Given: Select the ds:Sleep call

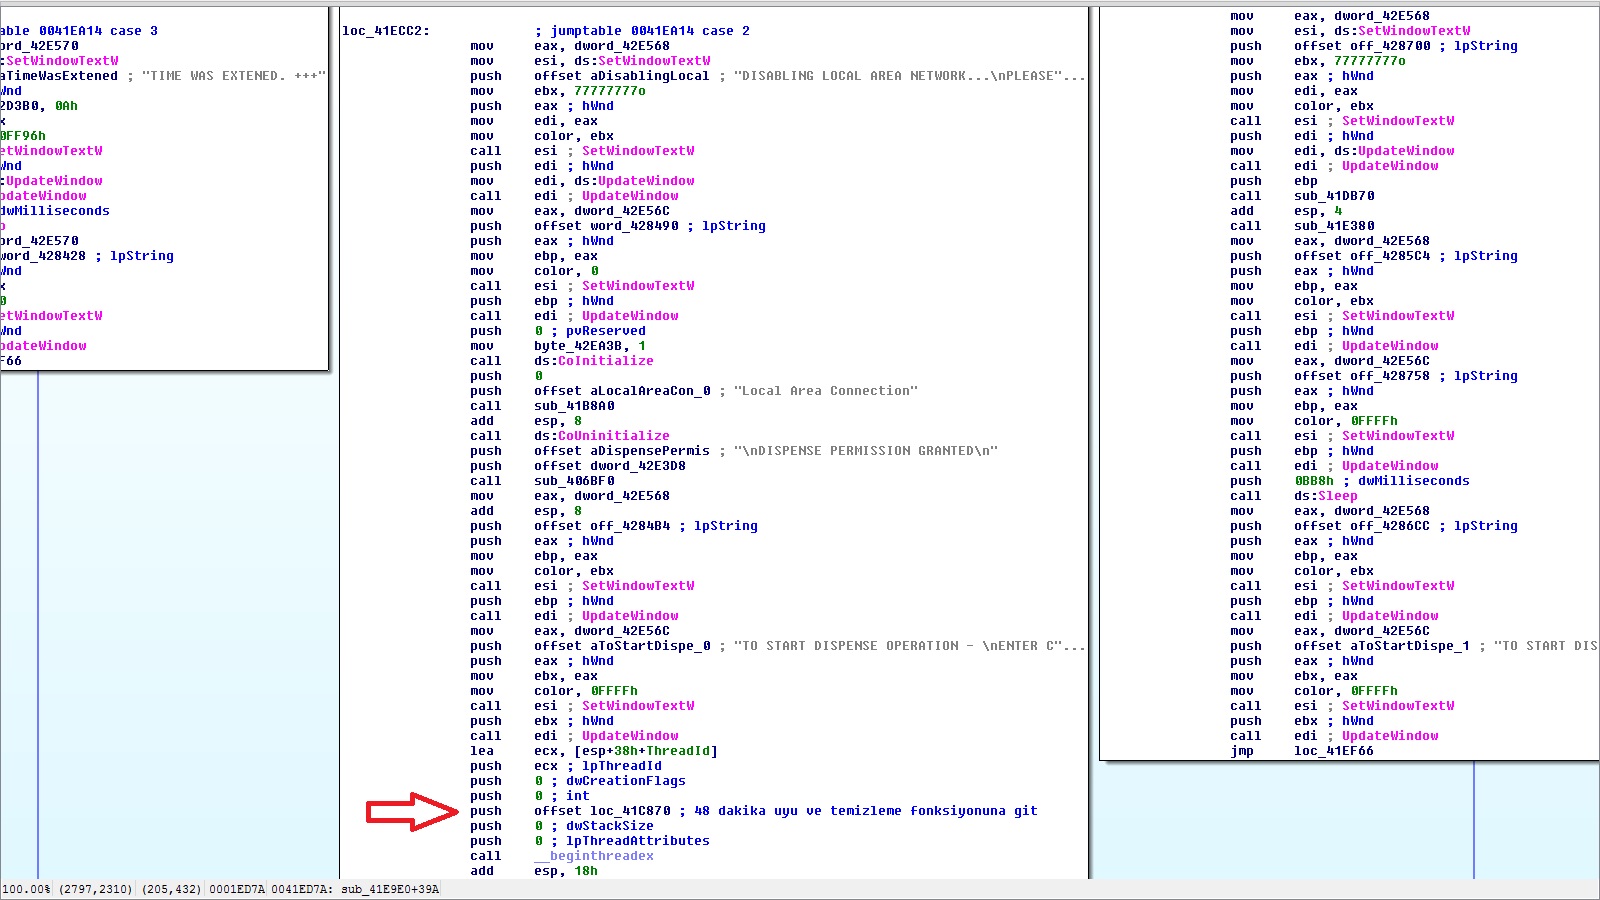Looking at the screenshot, I should point(1326,496).
